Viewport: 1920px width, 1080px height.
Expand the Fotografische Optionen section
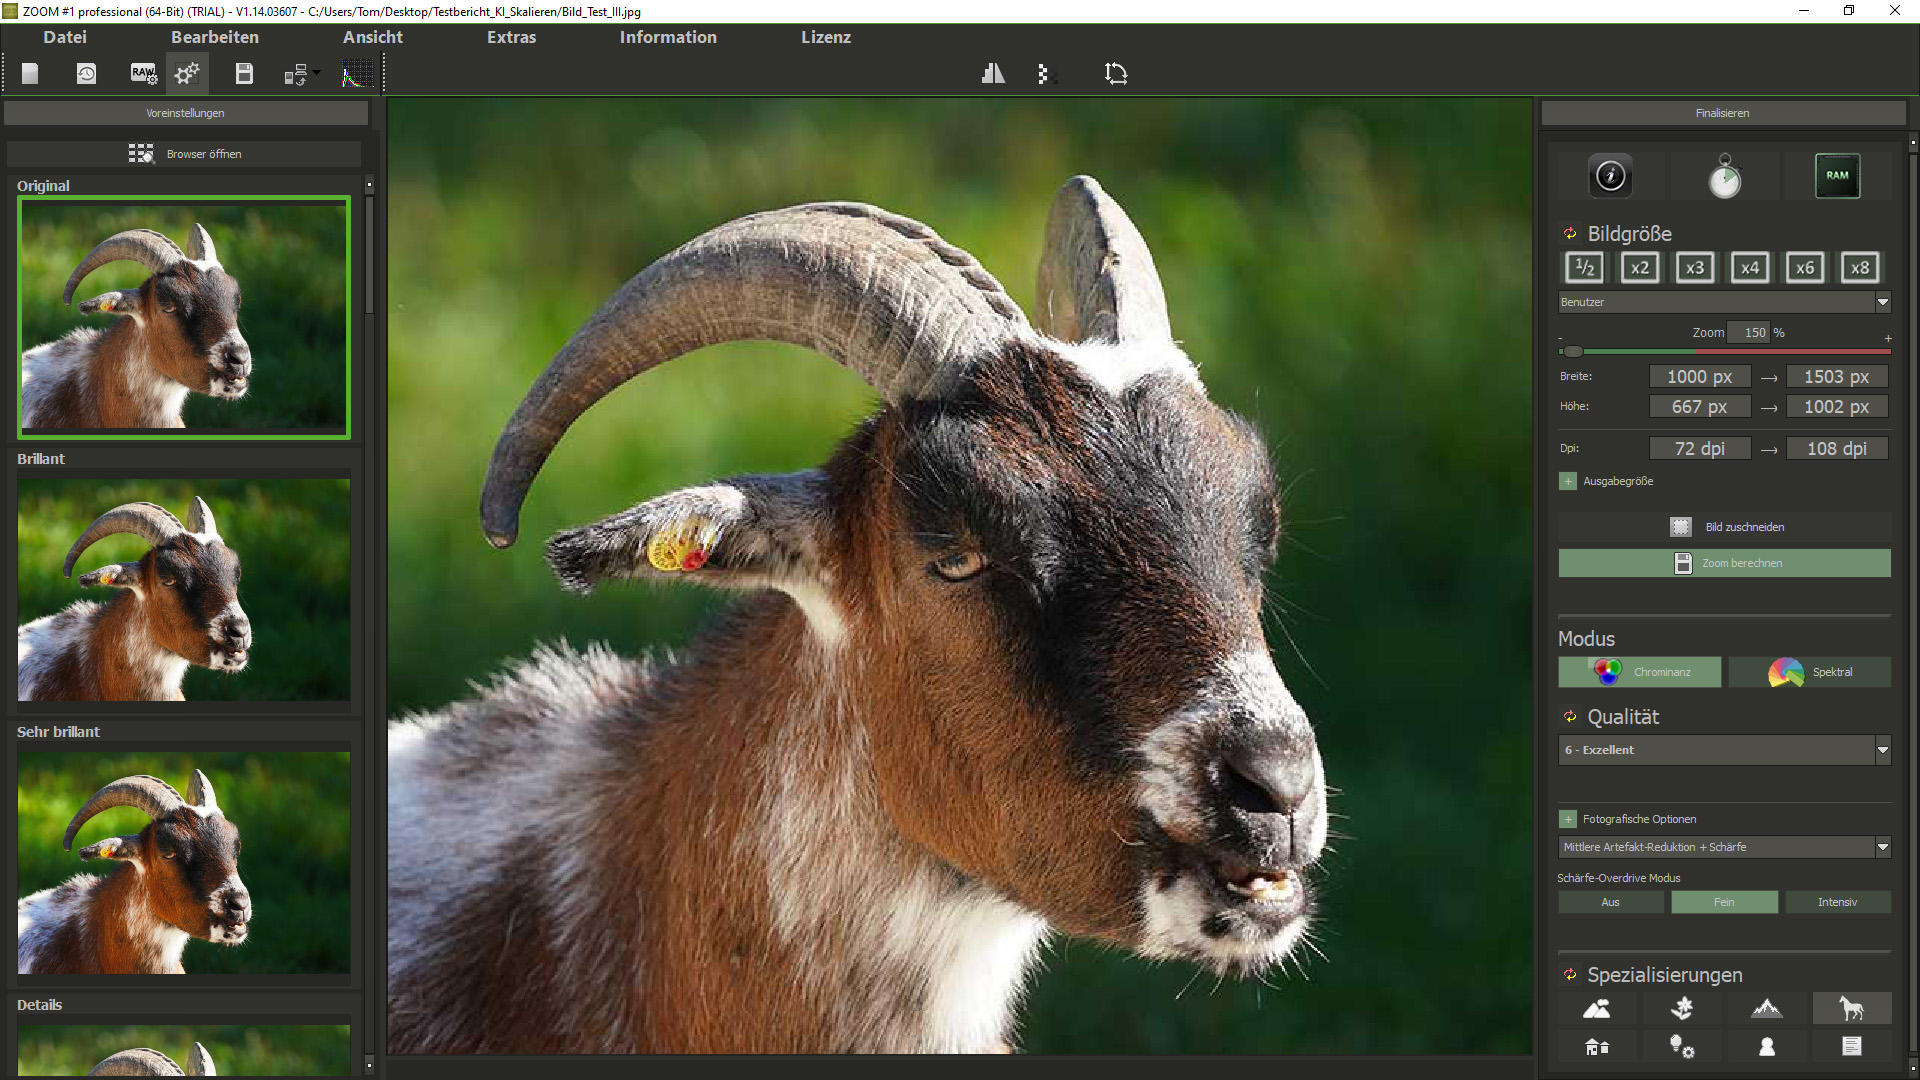pyautogui.click(x=1568, y=820)
